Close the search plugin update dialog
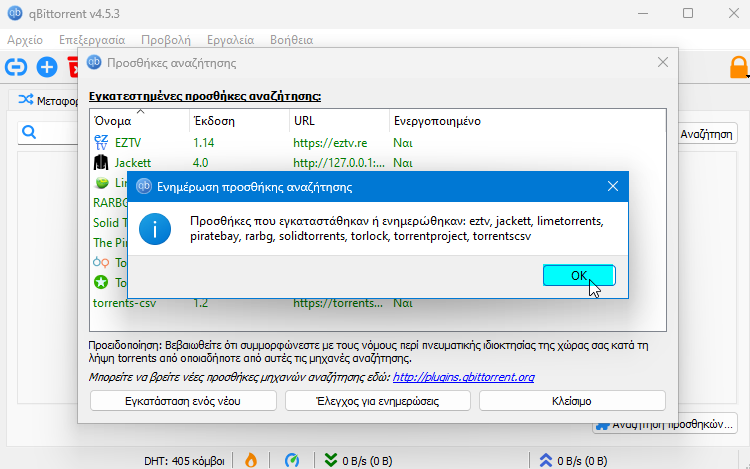This screenshot has width=750, height=469. (x=613, y=186)
